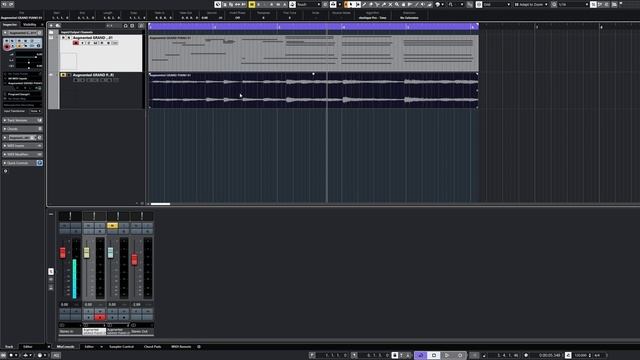The image size is (640, 360).
Task: Click the -2.99 Stereo Out volume value
Action: tap(137, 304)
